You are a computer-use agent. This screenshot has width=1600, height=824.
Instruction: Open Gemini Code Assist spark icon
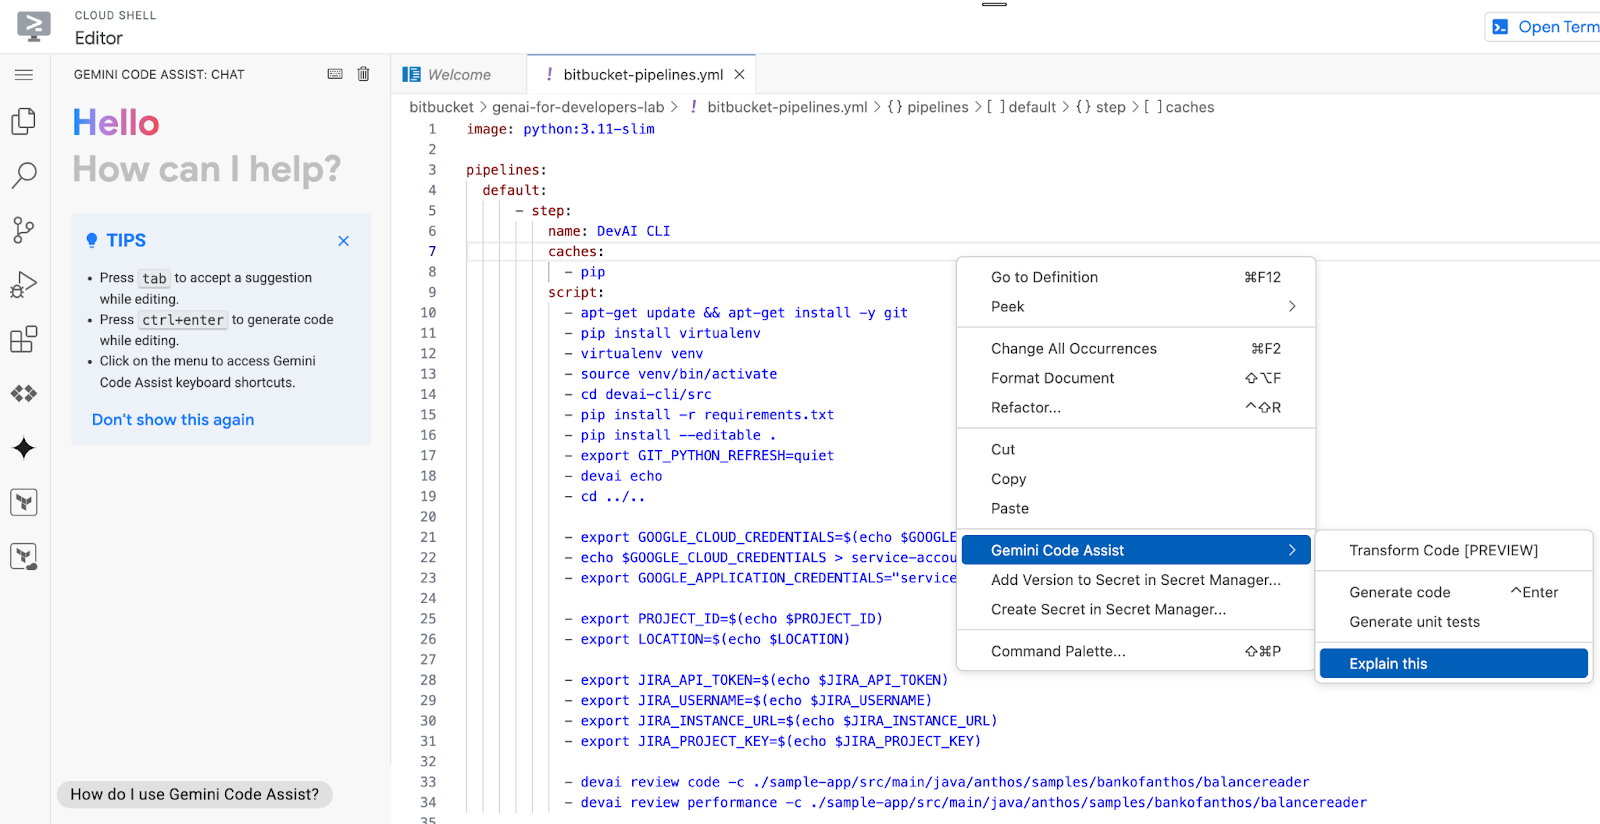tap(24, 448)
